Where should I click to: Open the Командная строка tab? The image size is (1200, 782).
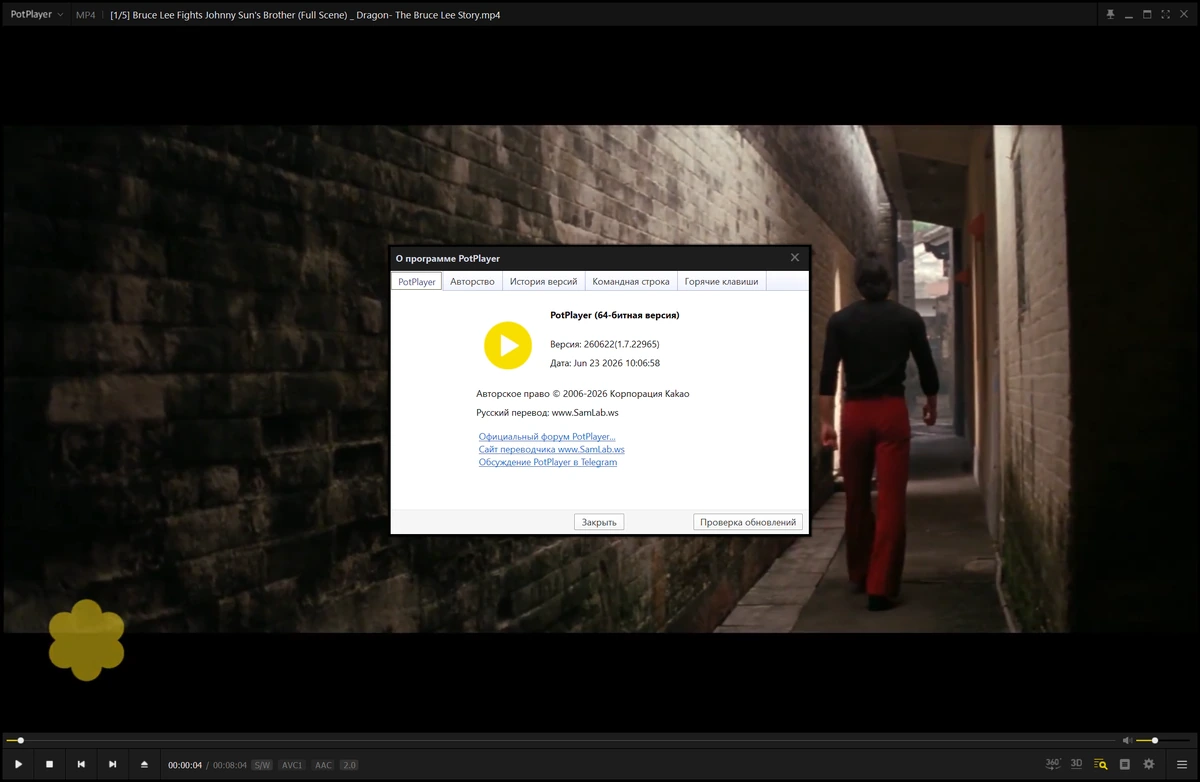pyautogui.click(x=631, y=282)
